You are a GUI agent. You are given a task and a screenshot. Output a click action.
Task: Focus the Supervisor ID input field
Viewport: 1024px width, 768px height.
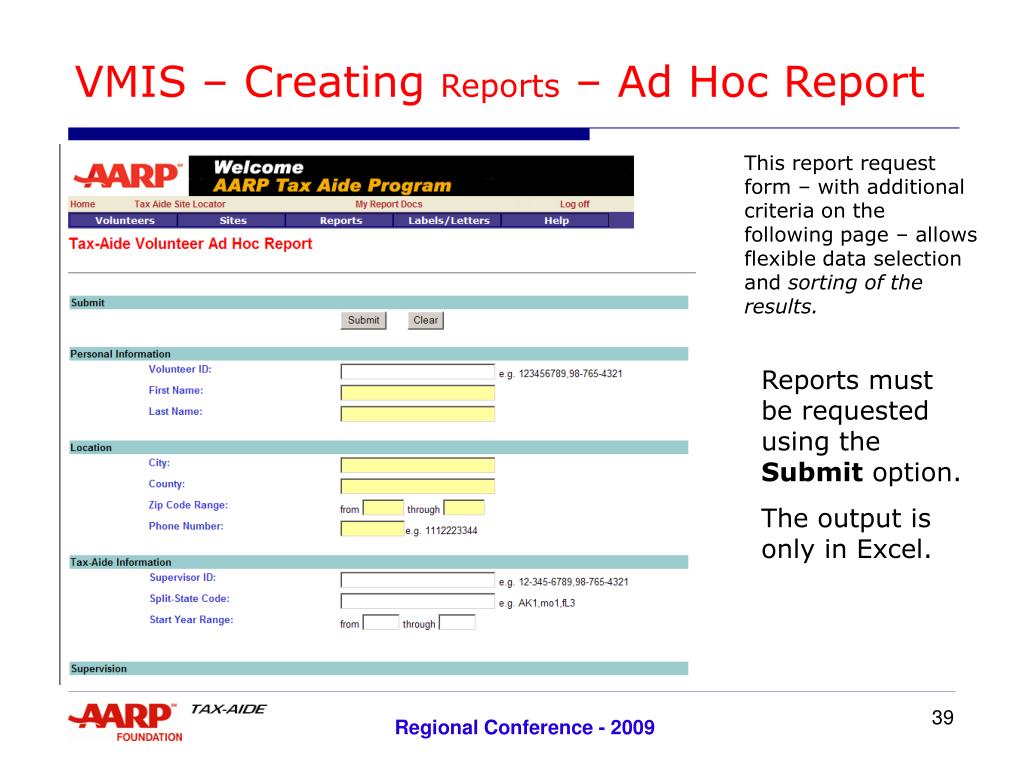417,580
